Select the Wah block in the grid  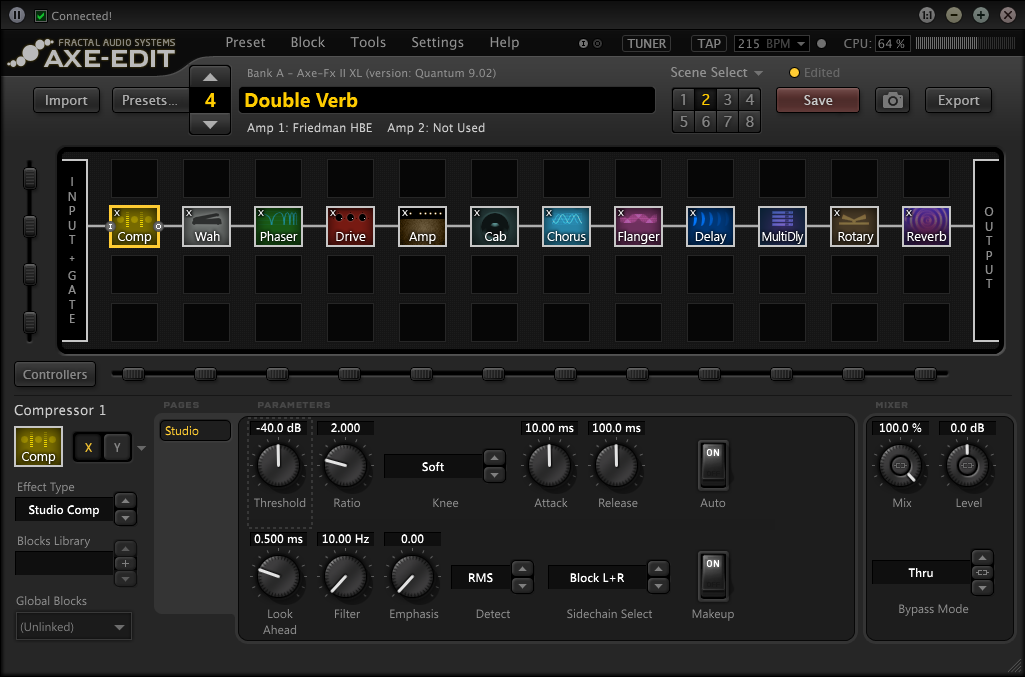[x=207, y=227]
